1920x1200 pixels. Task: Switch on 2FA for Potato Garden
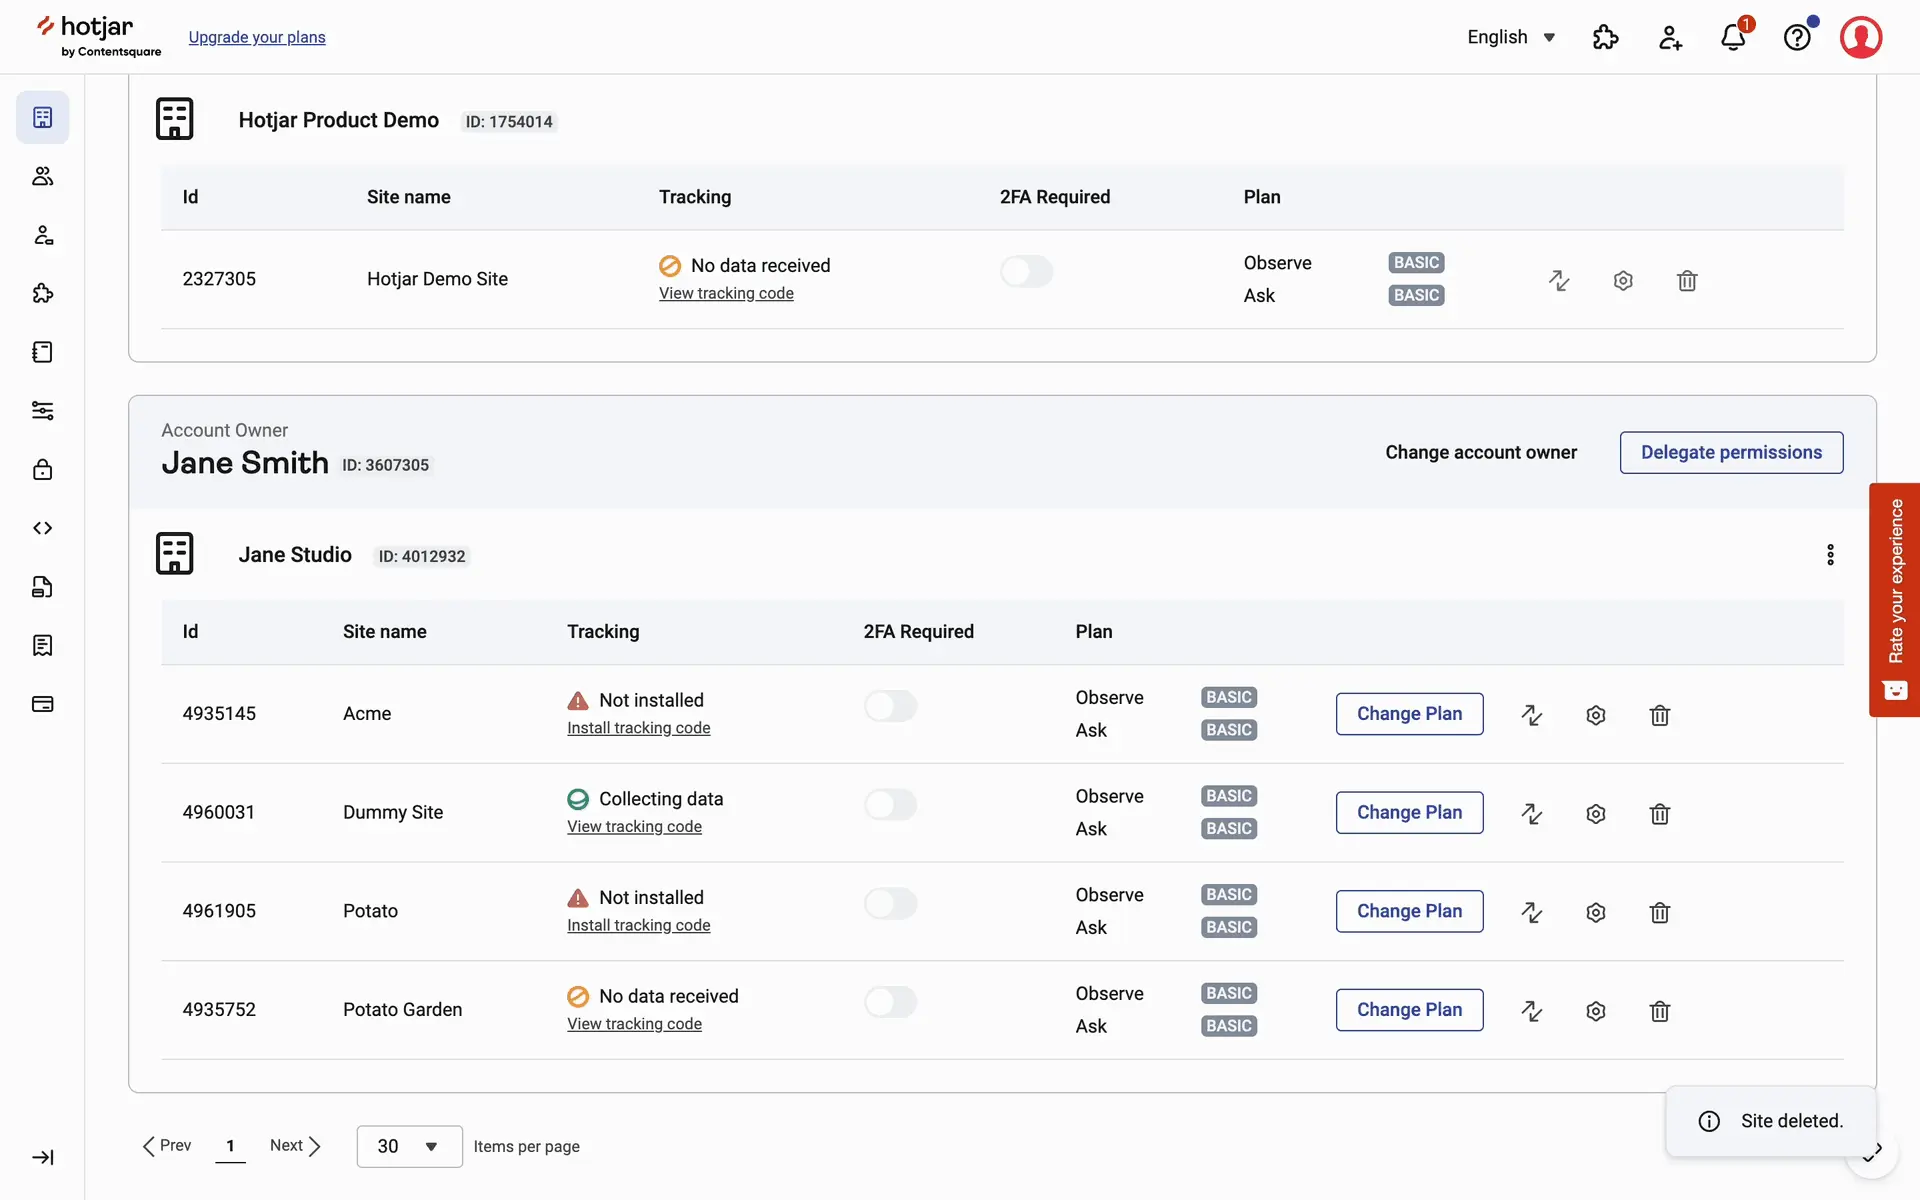pyautogui.click(x=890, y=1002)
